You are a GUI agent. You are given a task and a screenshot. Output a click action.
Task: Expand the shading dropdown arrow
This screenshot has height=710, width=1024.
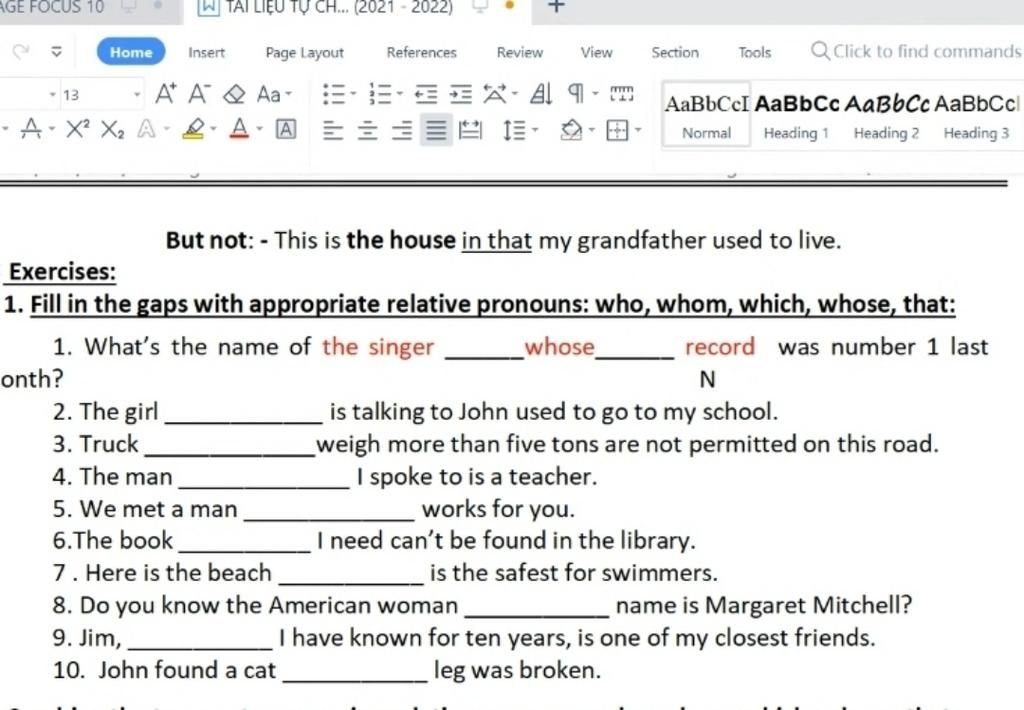pyautogui.click(x=591, y=130)
